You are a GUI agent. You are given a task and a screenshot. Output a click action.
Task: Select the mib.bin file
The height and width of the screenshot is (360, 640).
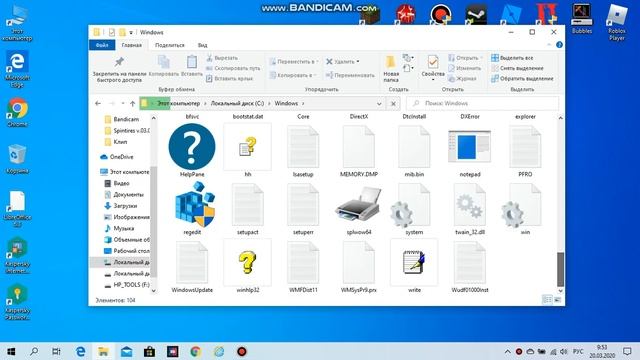pyautogui.click(x=414, y=147)
